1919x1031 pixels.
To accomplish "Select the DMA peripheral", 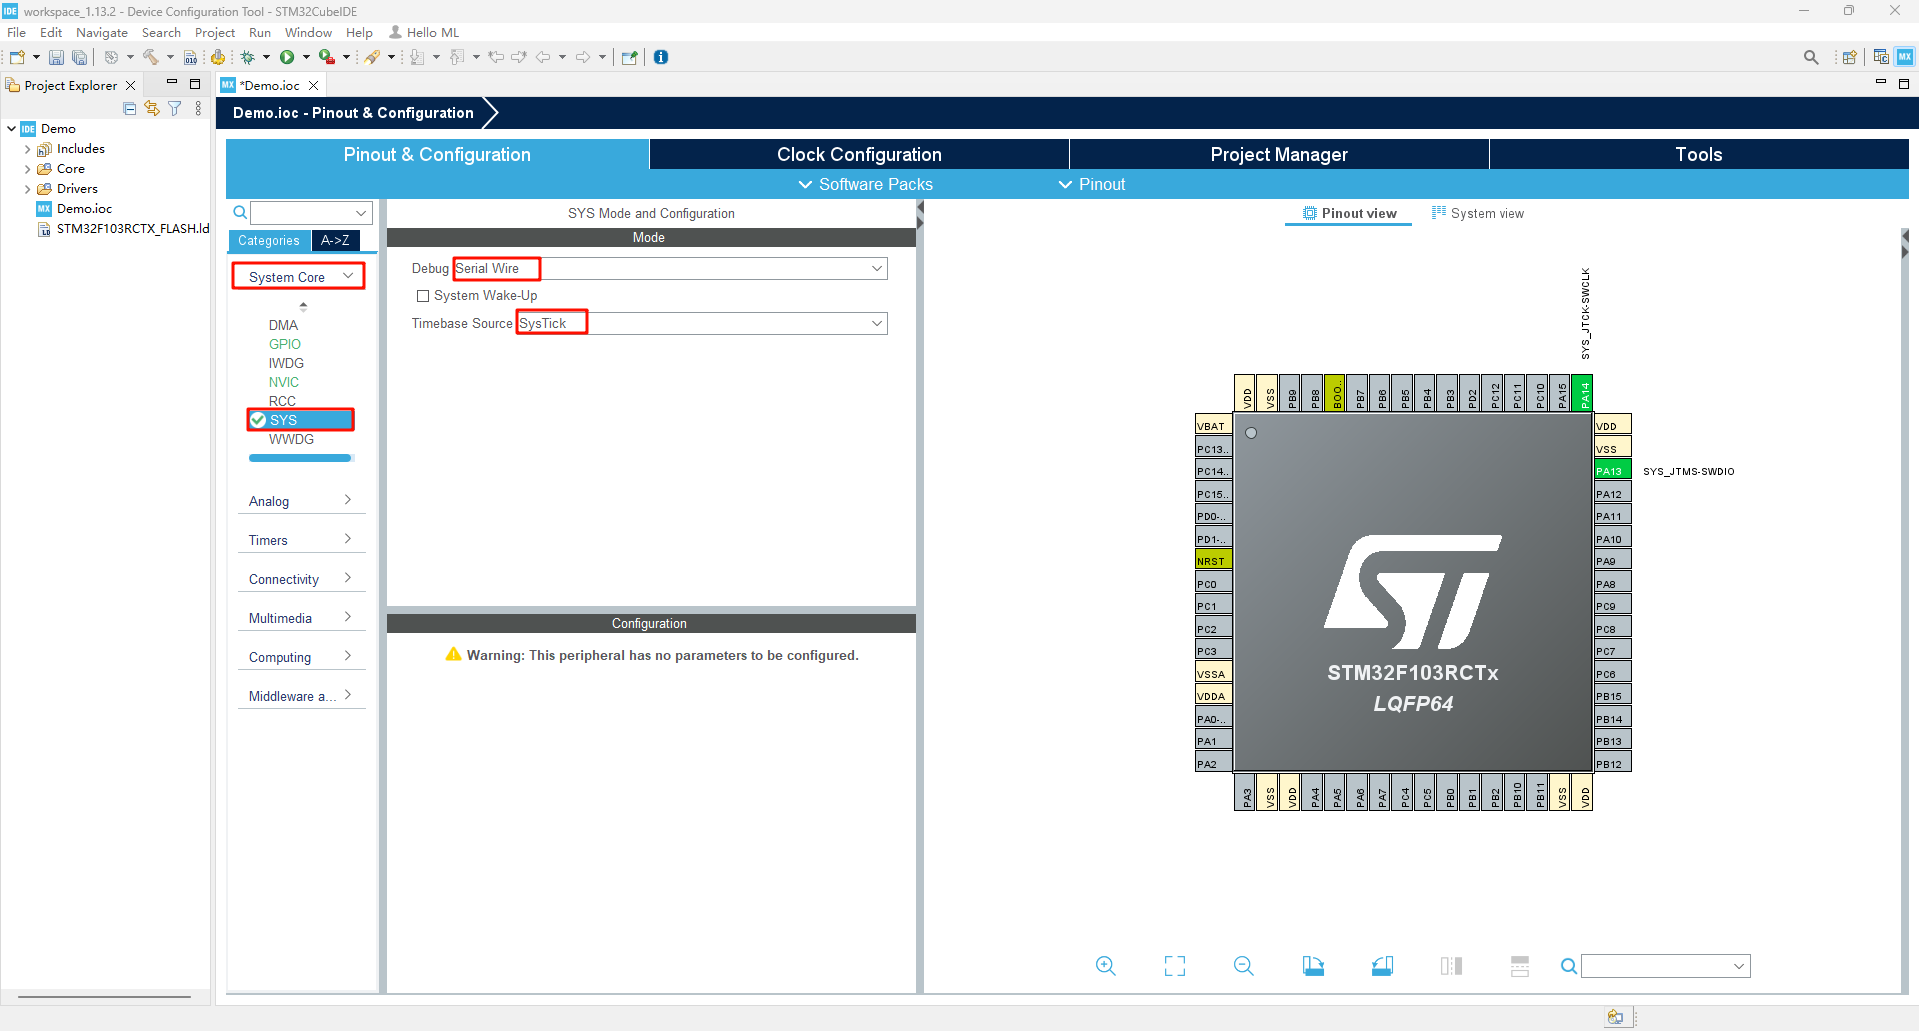I will coord(283,325).
